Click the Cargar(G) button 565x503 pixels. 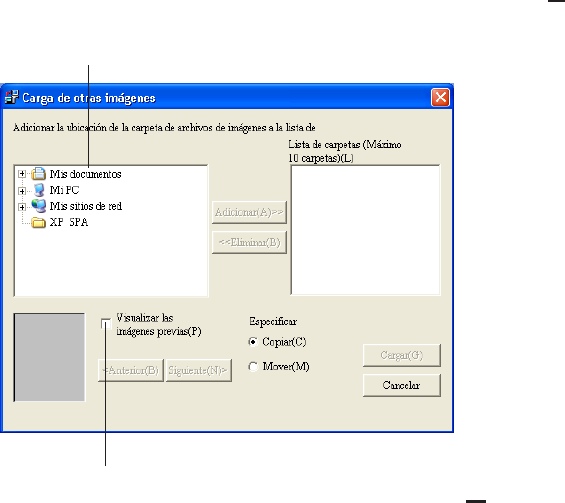[x=402, y=355]
